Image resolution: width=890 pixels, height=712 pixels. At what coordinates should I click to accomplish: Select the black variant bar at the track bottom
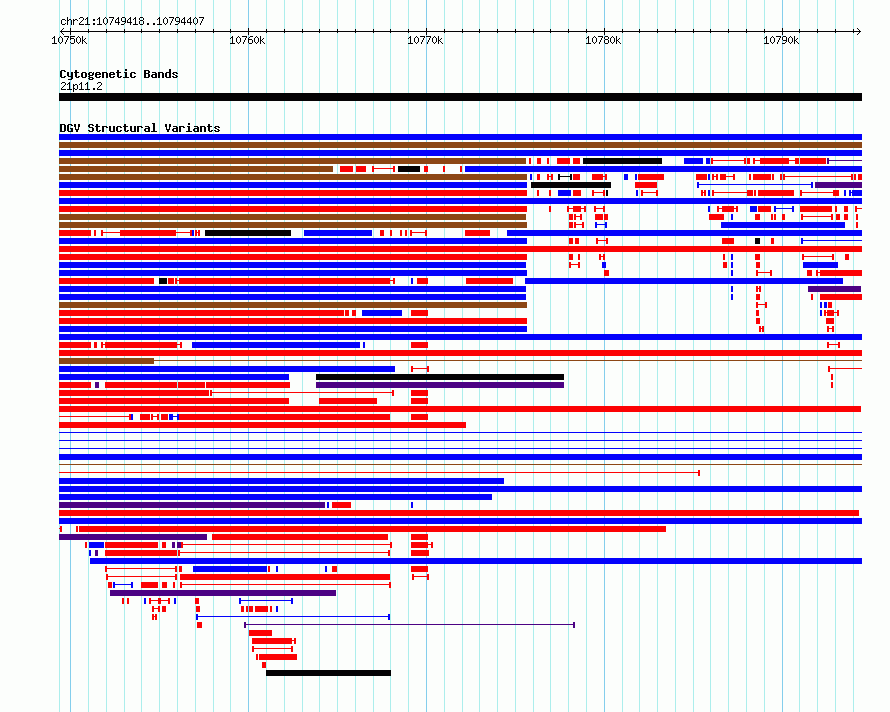pos(329,673)
